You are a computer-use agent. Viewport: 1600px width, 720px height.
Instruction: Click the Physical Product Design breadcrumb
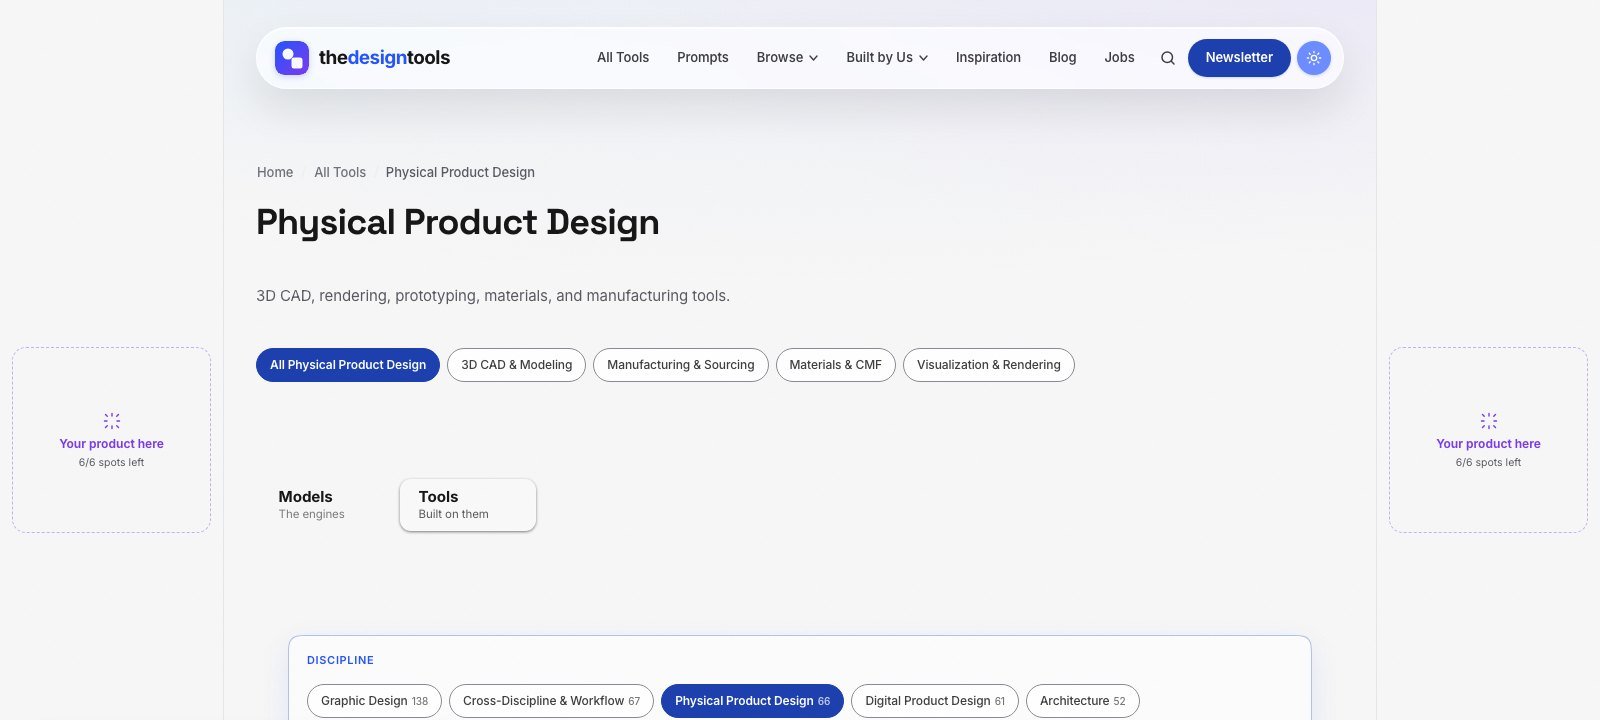[460, 172]
